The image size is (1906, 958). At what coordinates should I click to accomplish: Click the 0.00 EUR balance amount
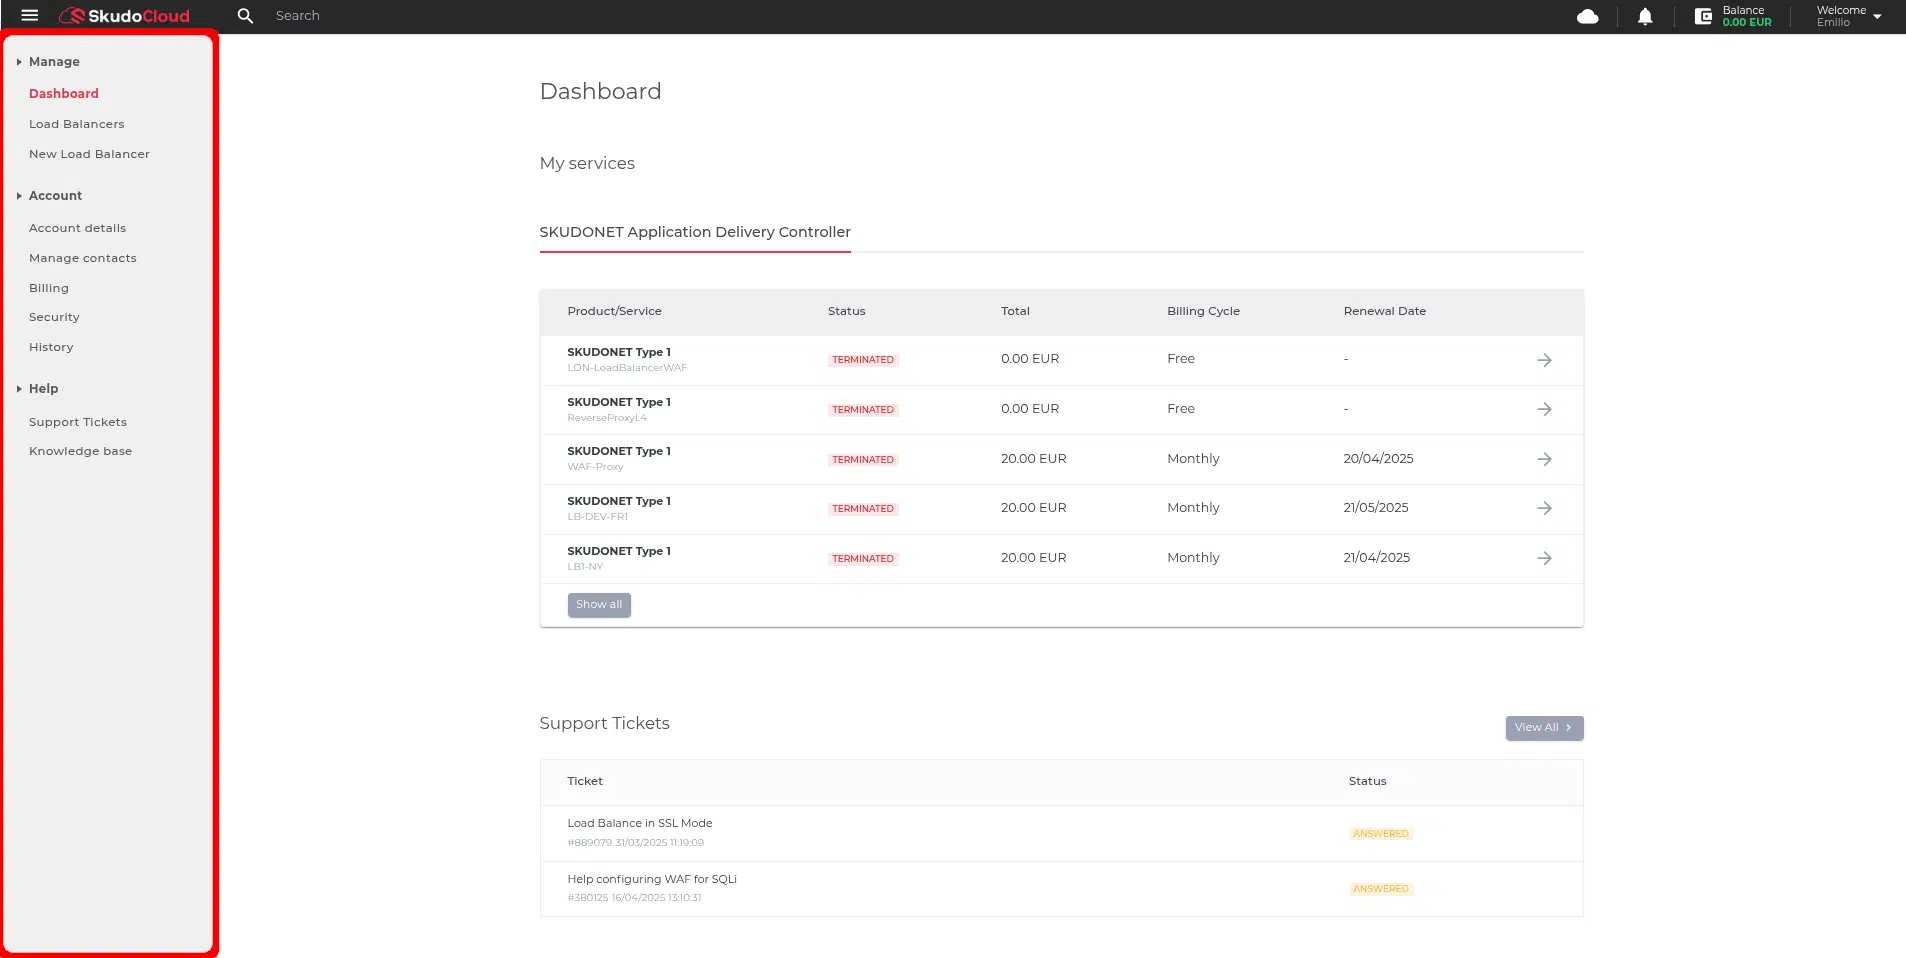pos(1747,22)
